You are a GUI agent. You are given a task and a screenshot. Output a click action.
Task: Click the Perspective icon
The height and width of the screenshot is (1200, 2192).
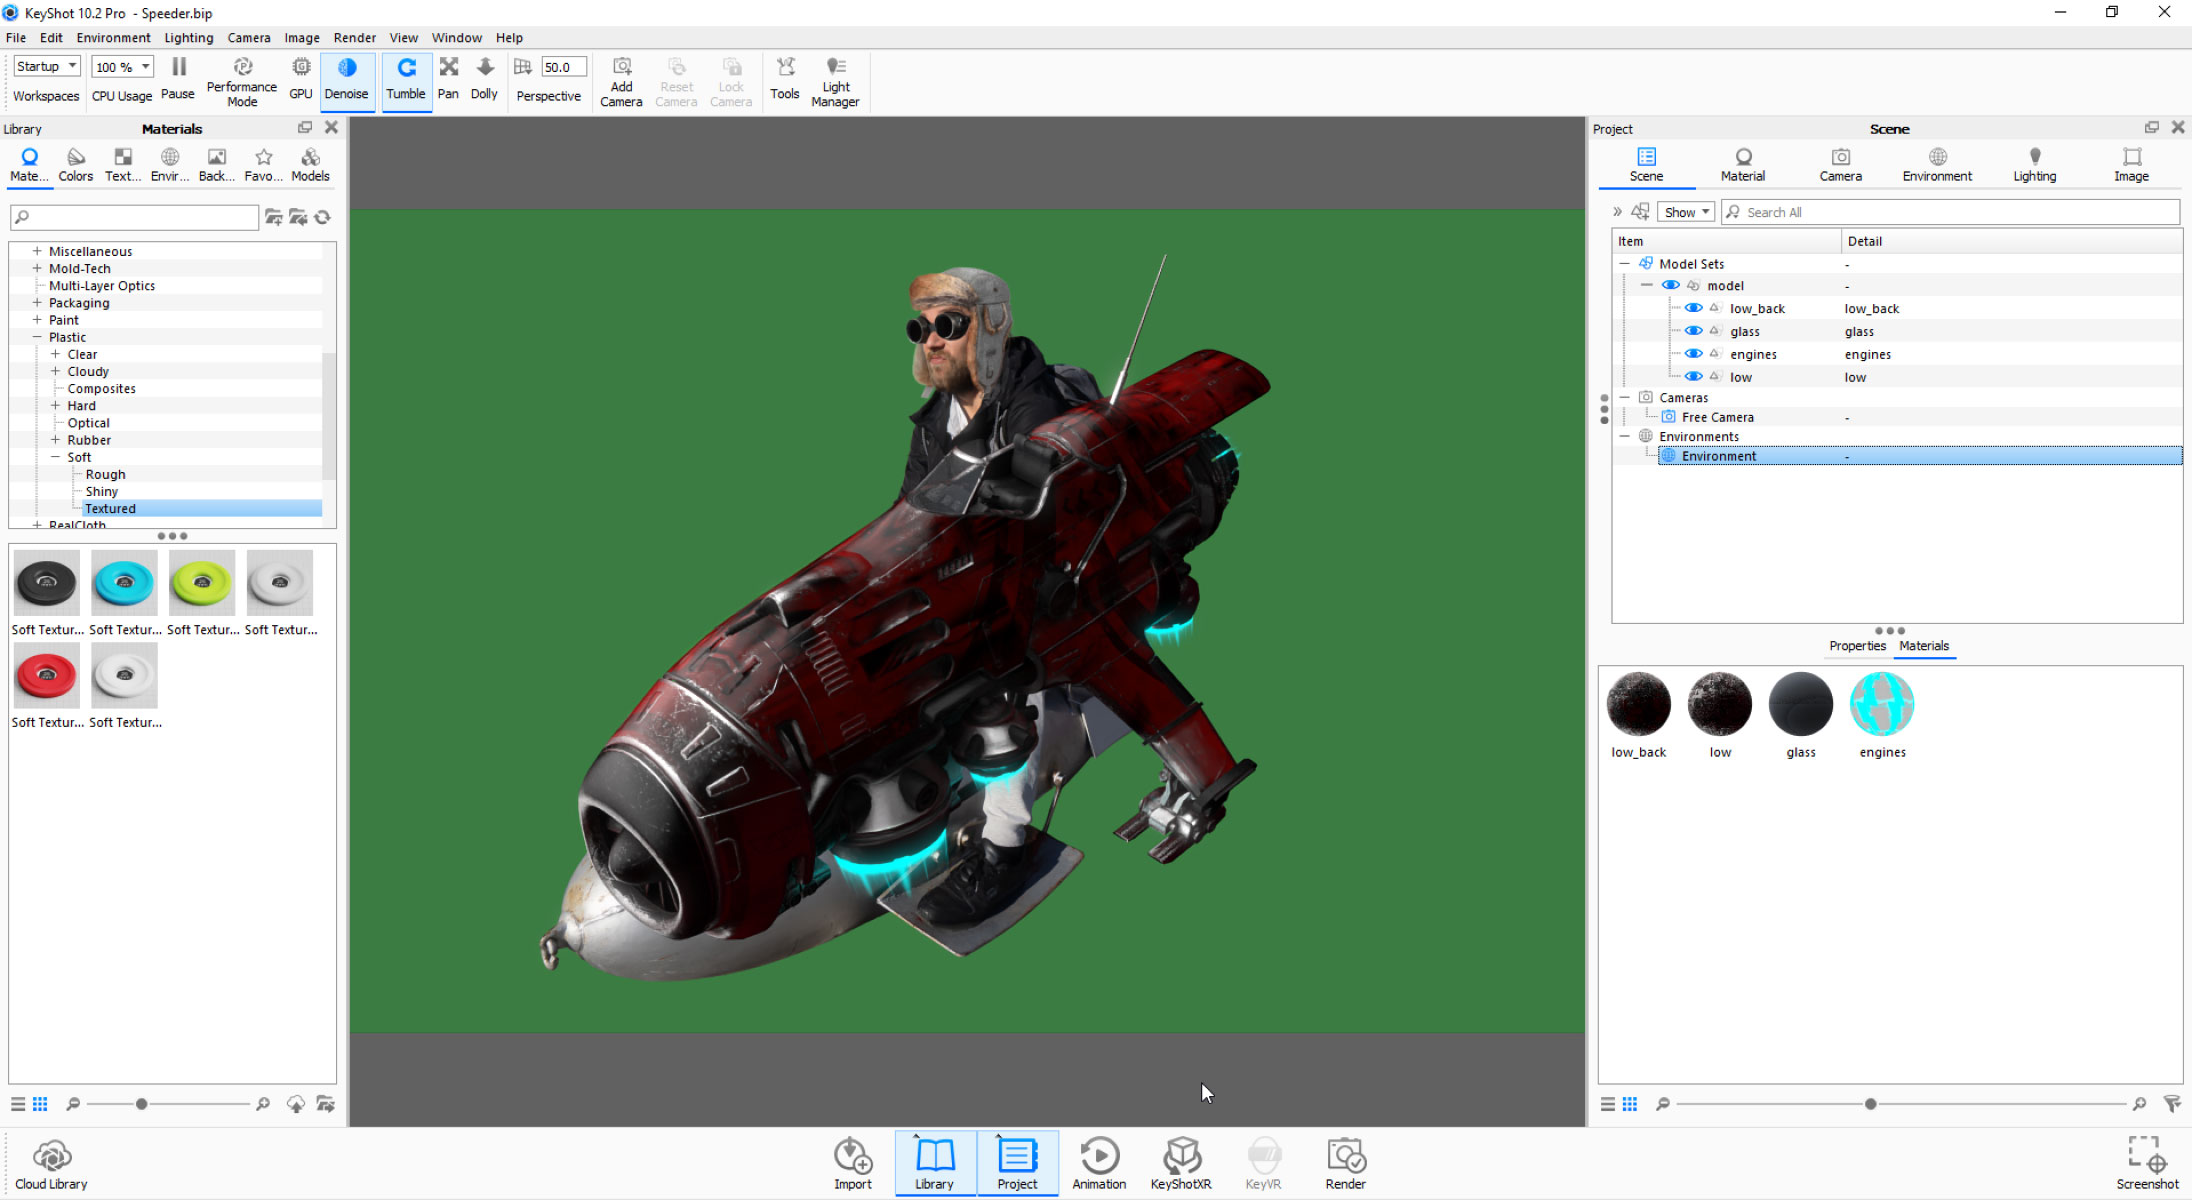click(x=522, y=67)
